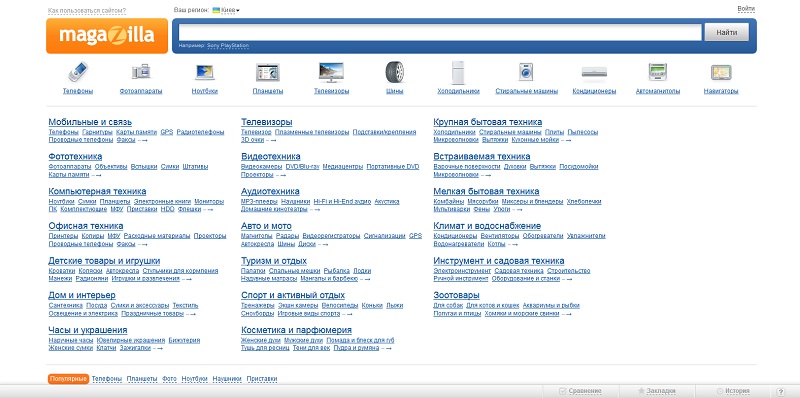The height and width of the screenshot is (398, 800).
Task: Switch to the Фото bottom tab
Action: click(x=169, y=379)
